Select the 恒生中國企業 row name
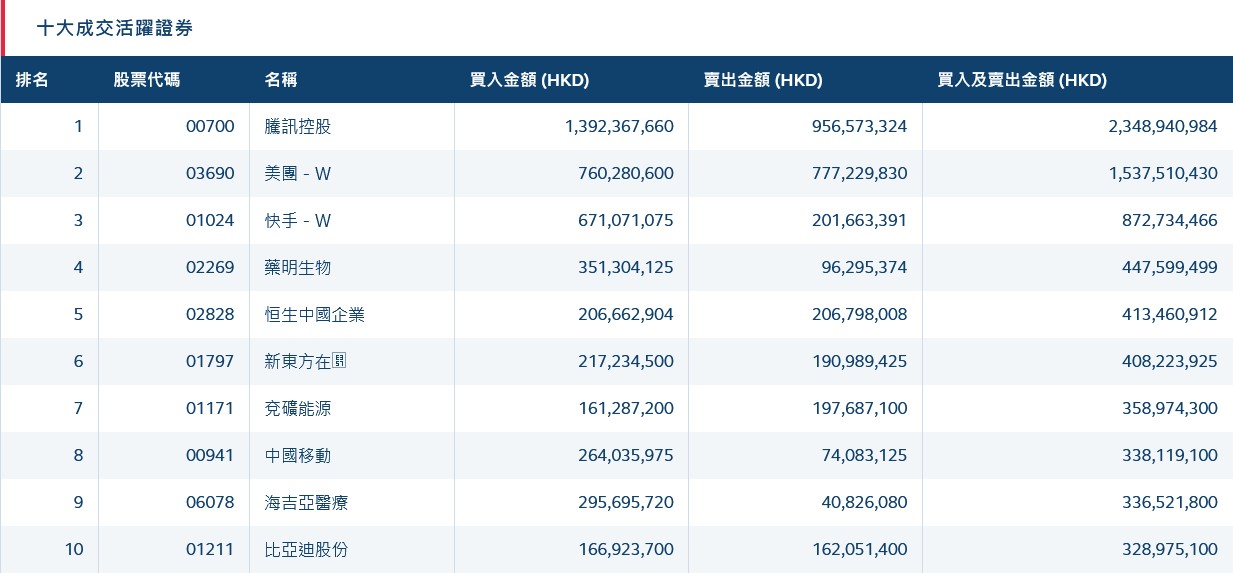 tap(315, 315)
